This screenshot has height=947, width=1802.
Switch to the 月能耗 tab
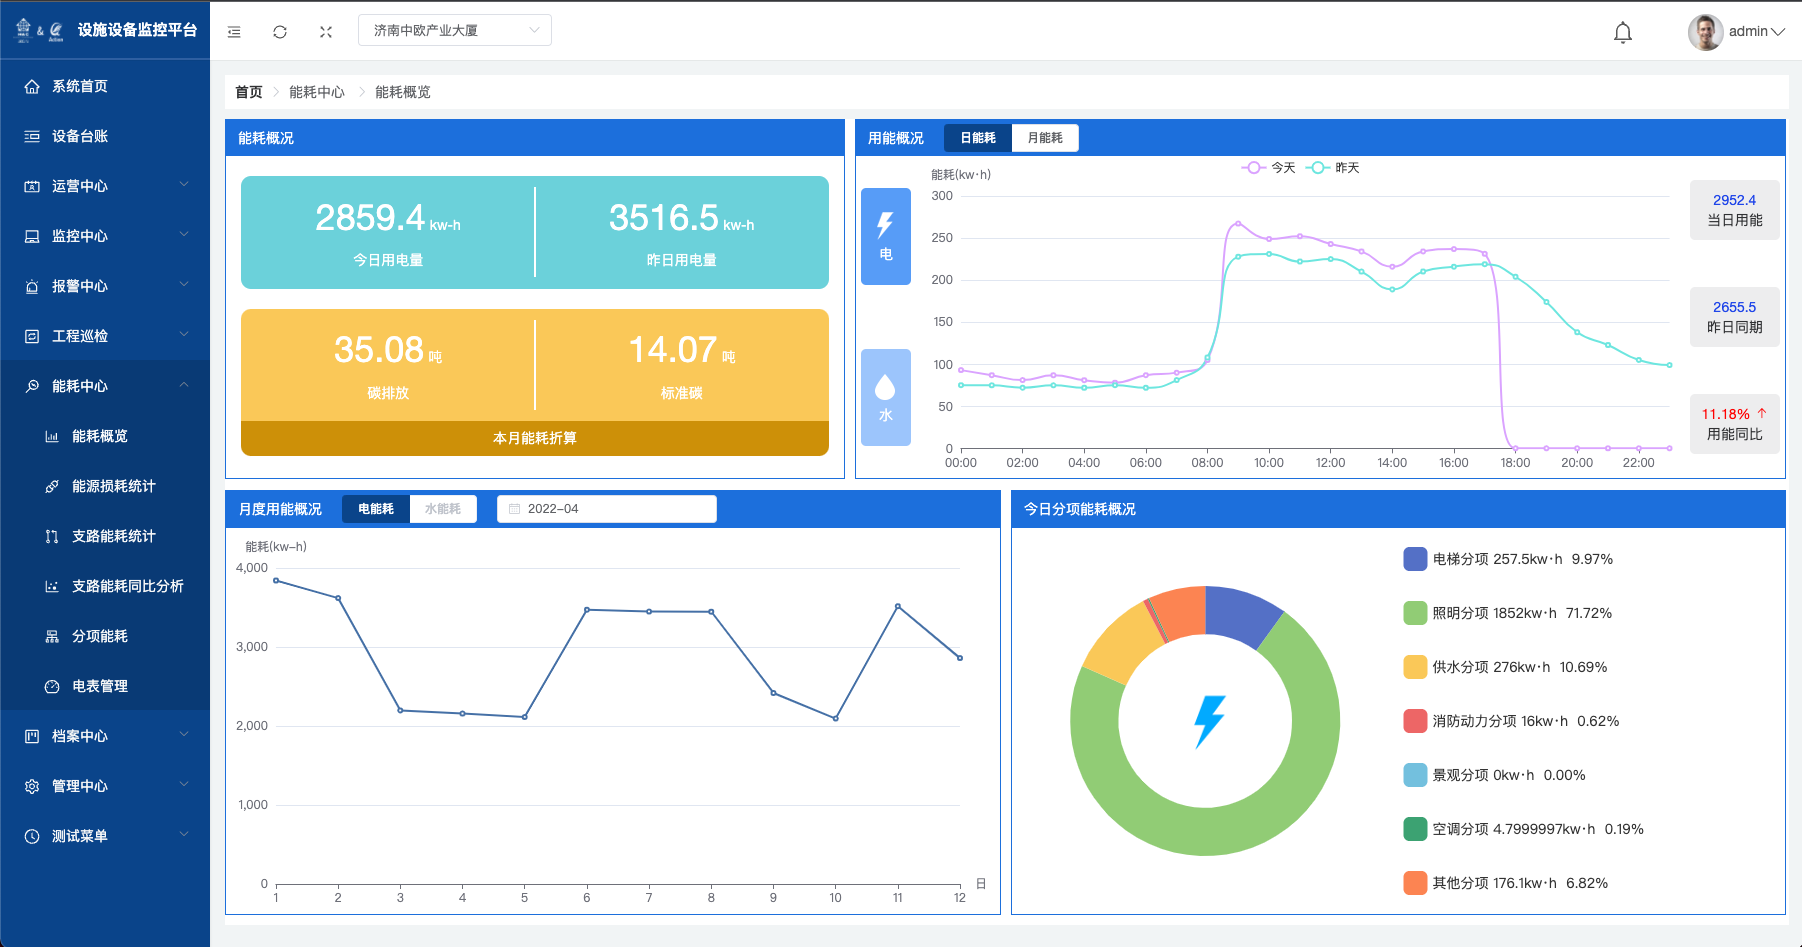pyautogui.click(x=1045, y=138)
